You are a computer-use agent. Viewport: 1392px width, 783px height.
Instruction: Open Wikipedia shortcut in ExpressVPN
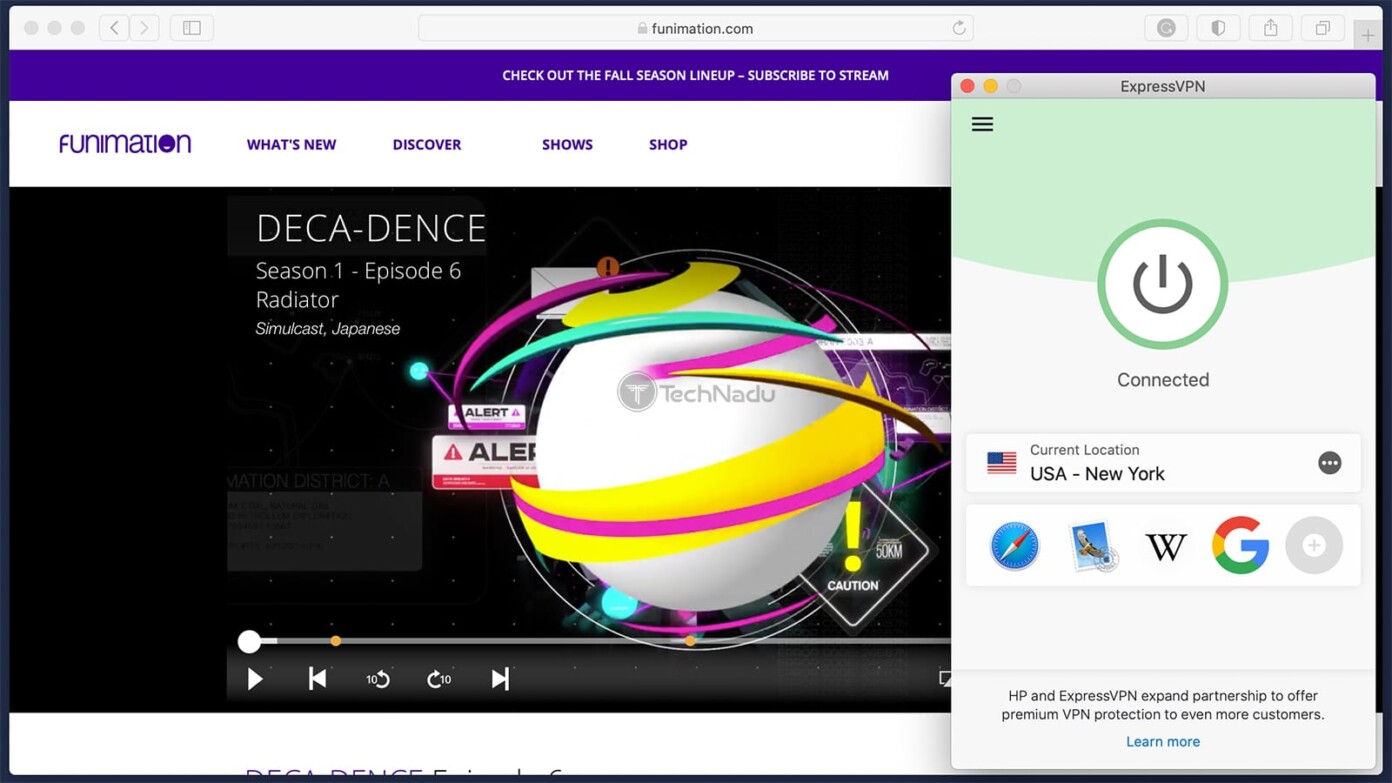click(1165, 547)
